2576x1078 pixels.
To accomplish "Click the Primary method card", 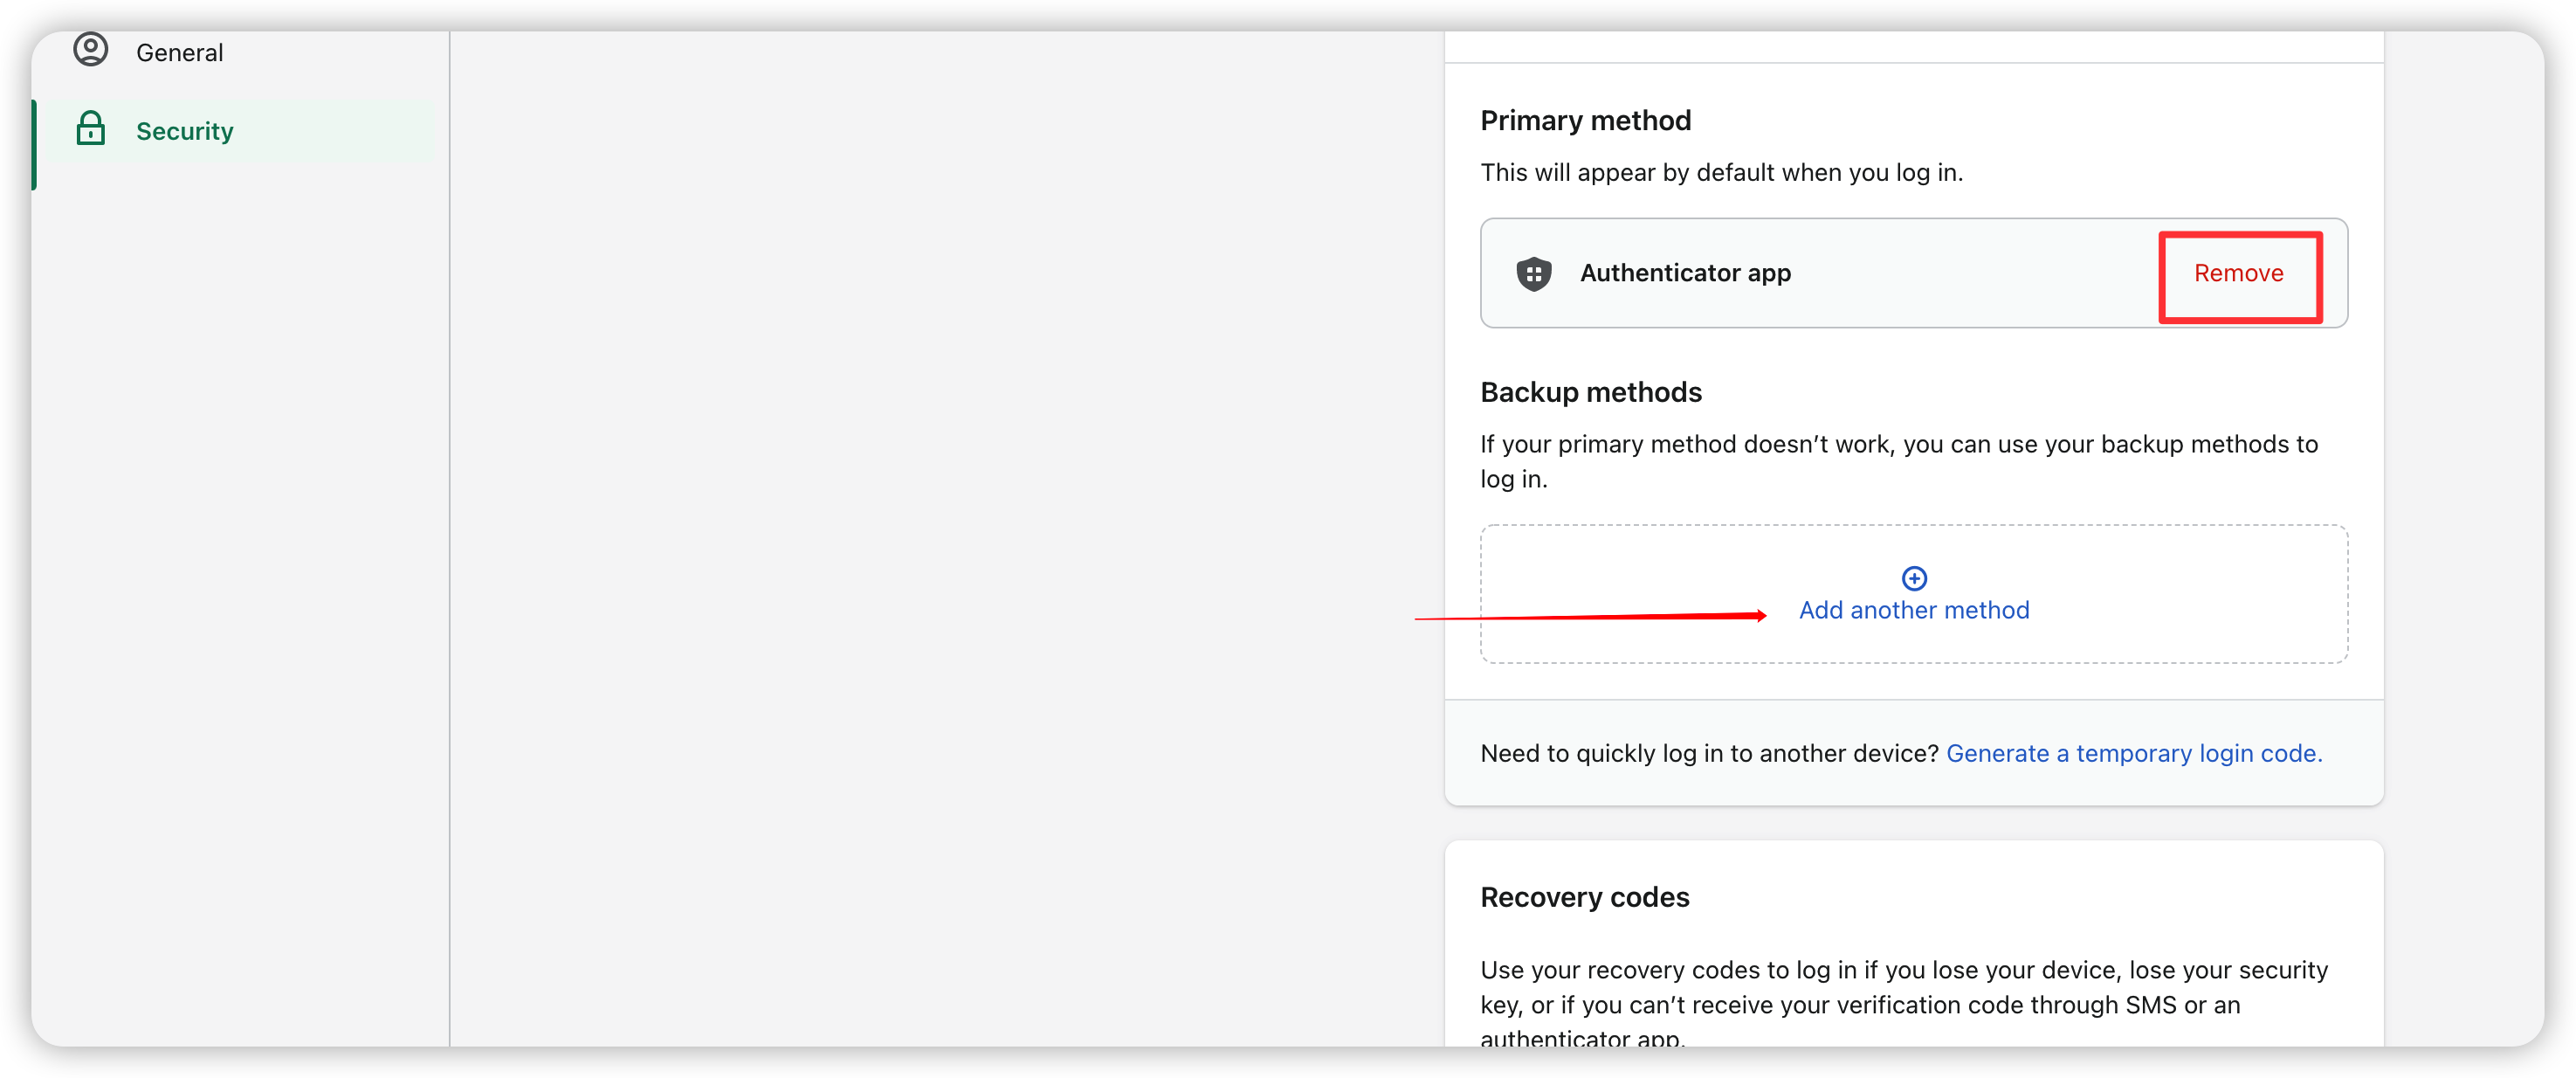I will click(x=1913, y=272).
